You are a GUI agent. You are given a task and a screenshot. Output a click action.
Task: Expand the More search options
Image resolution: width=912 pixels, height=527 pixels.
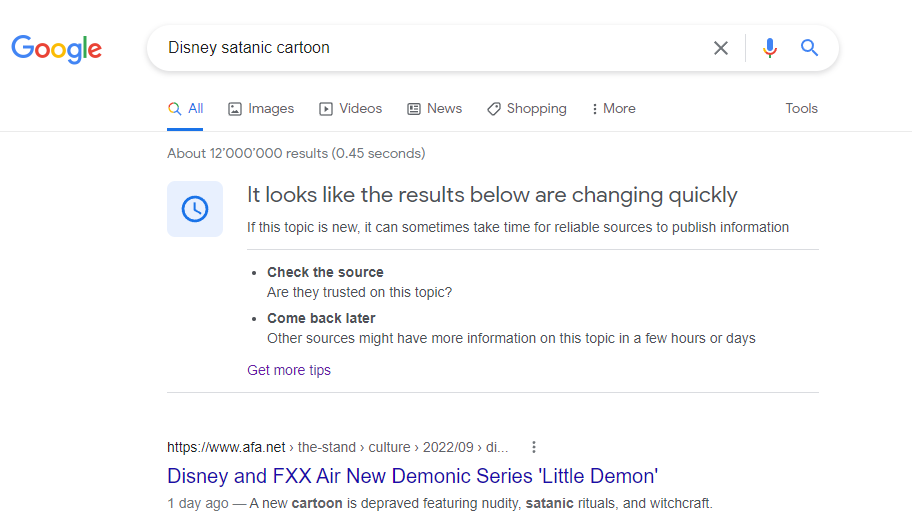(614, 109)
